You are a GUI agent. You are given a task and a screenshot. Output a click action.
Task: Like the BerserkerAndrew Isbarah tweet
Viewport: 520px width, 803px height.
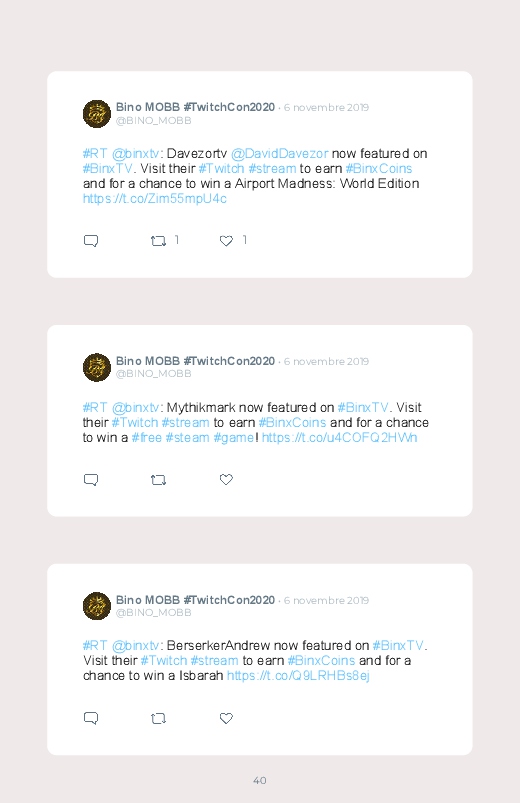(226, 718)
